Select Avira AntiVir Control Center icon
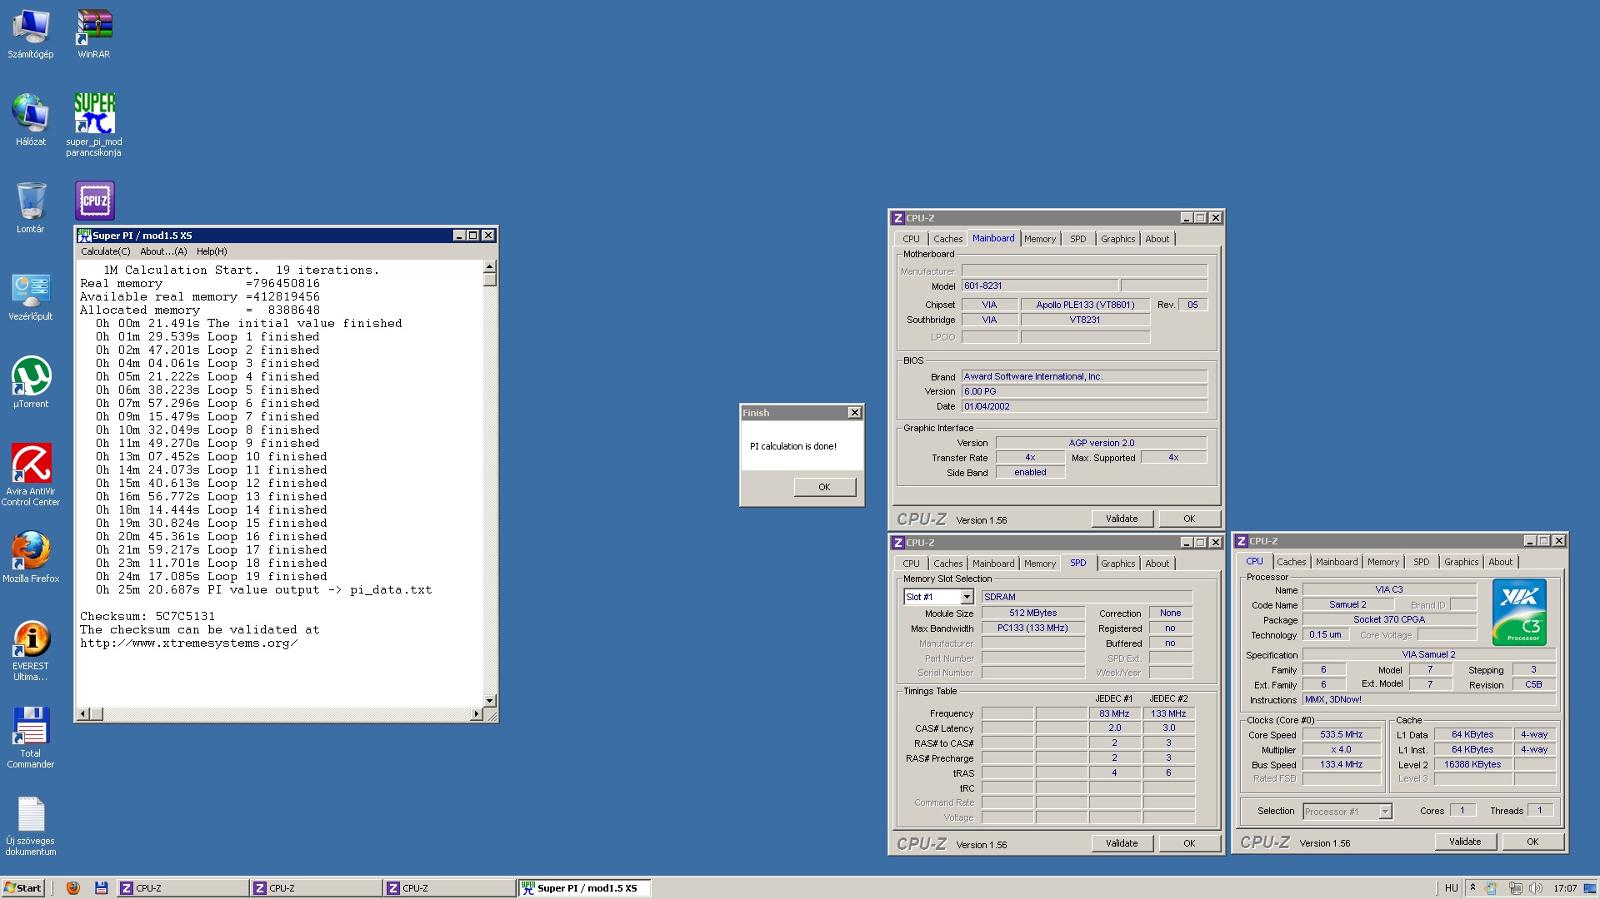The height and width of the screenshot is (899, 1600). [30, 475]
